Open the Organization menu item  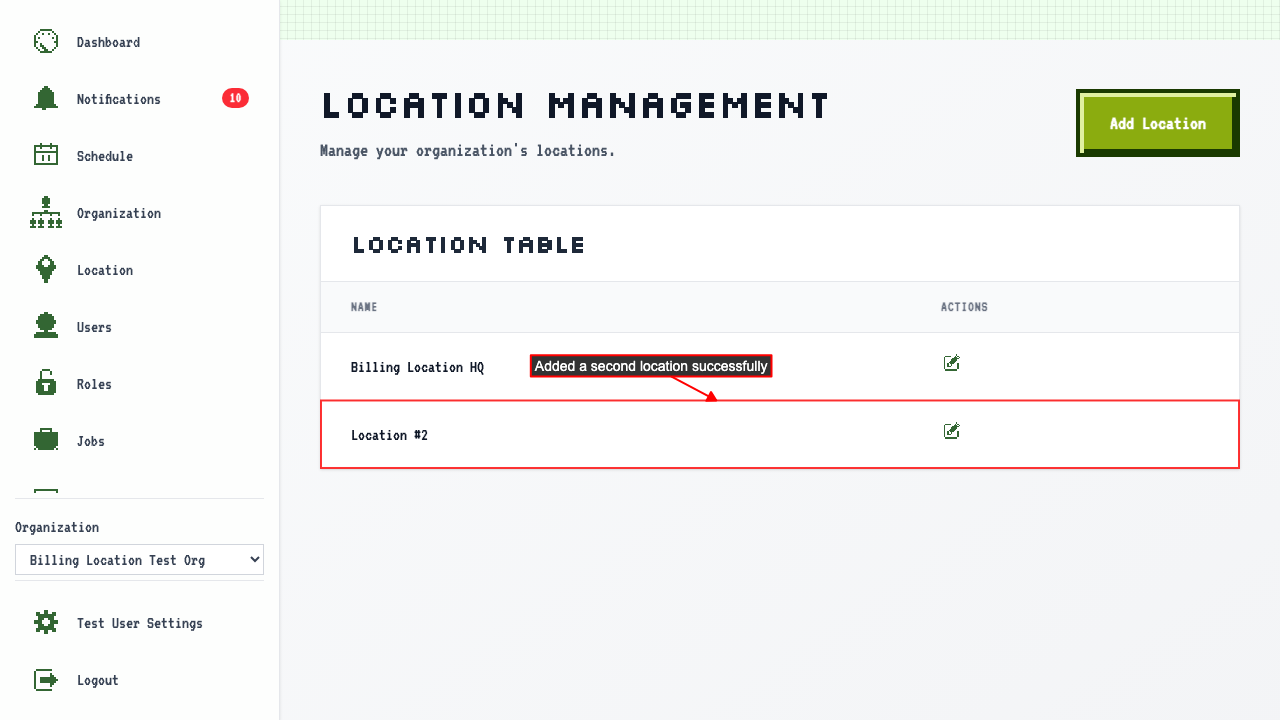pyautogui.click(x=118, y=213)
